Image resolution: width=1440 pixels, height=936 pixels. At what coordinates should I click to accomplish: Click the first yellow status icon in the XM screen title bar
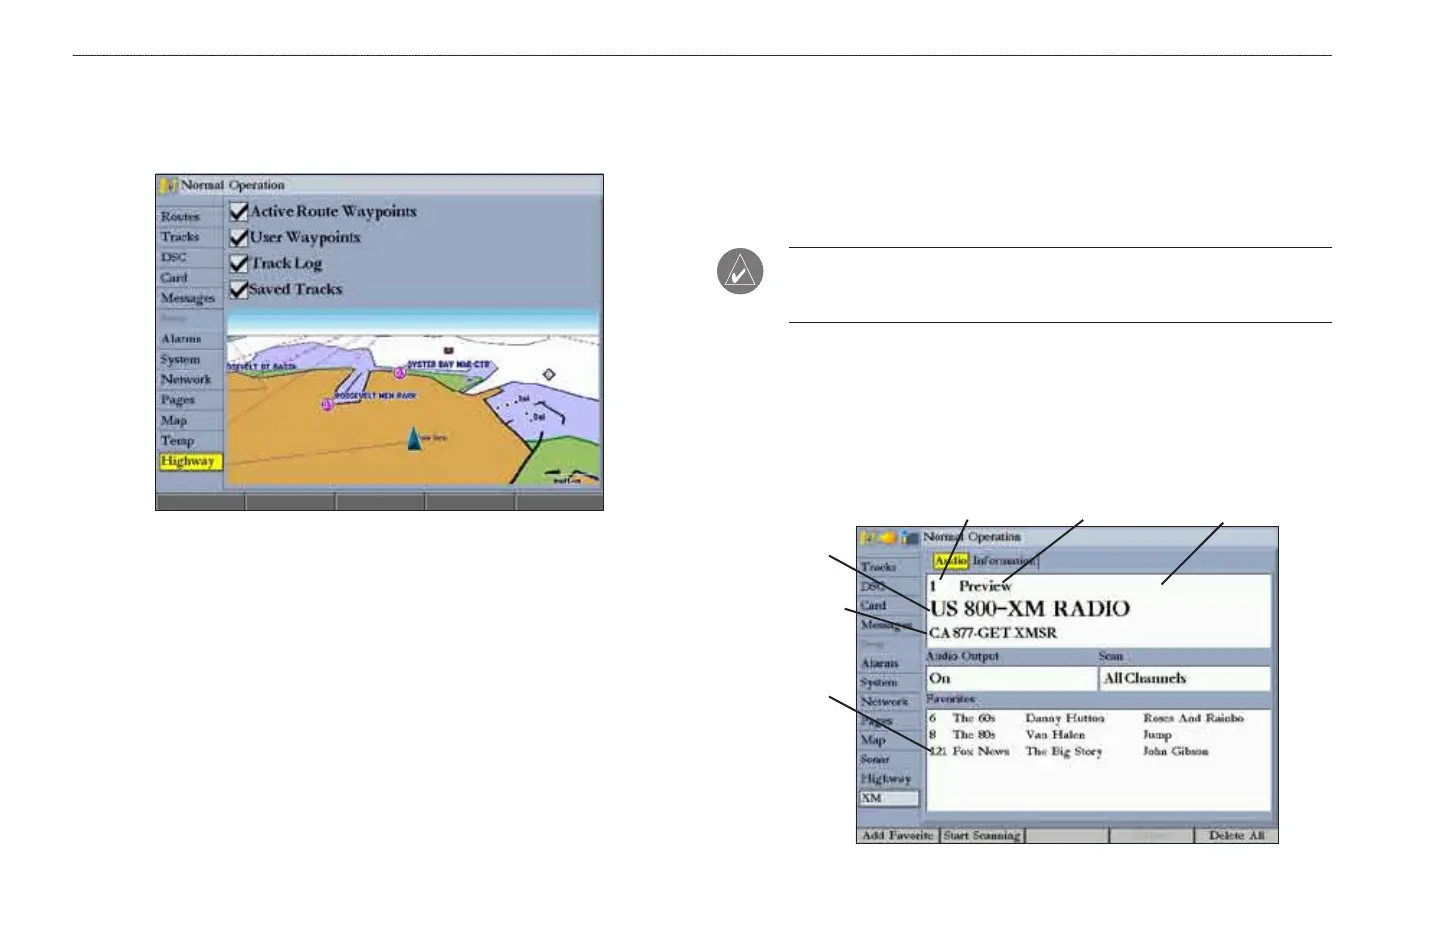tap(868, 537)
